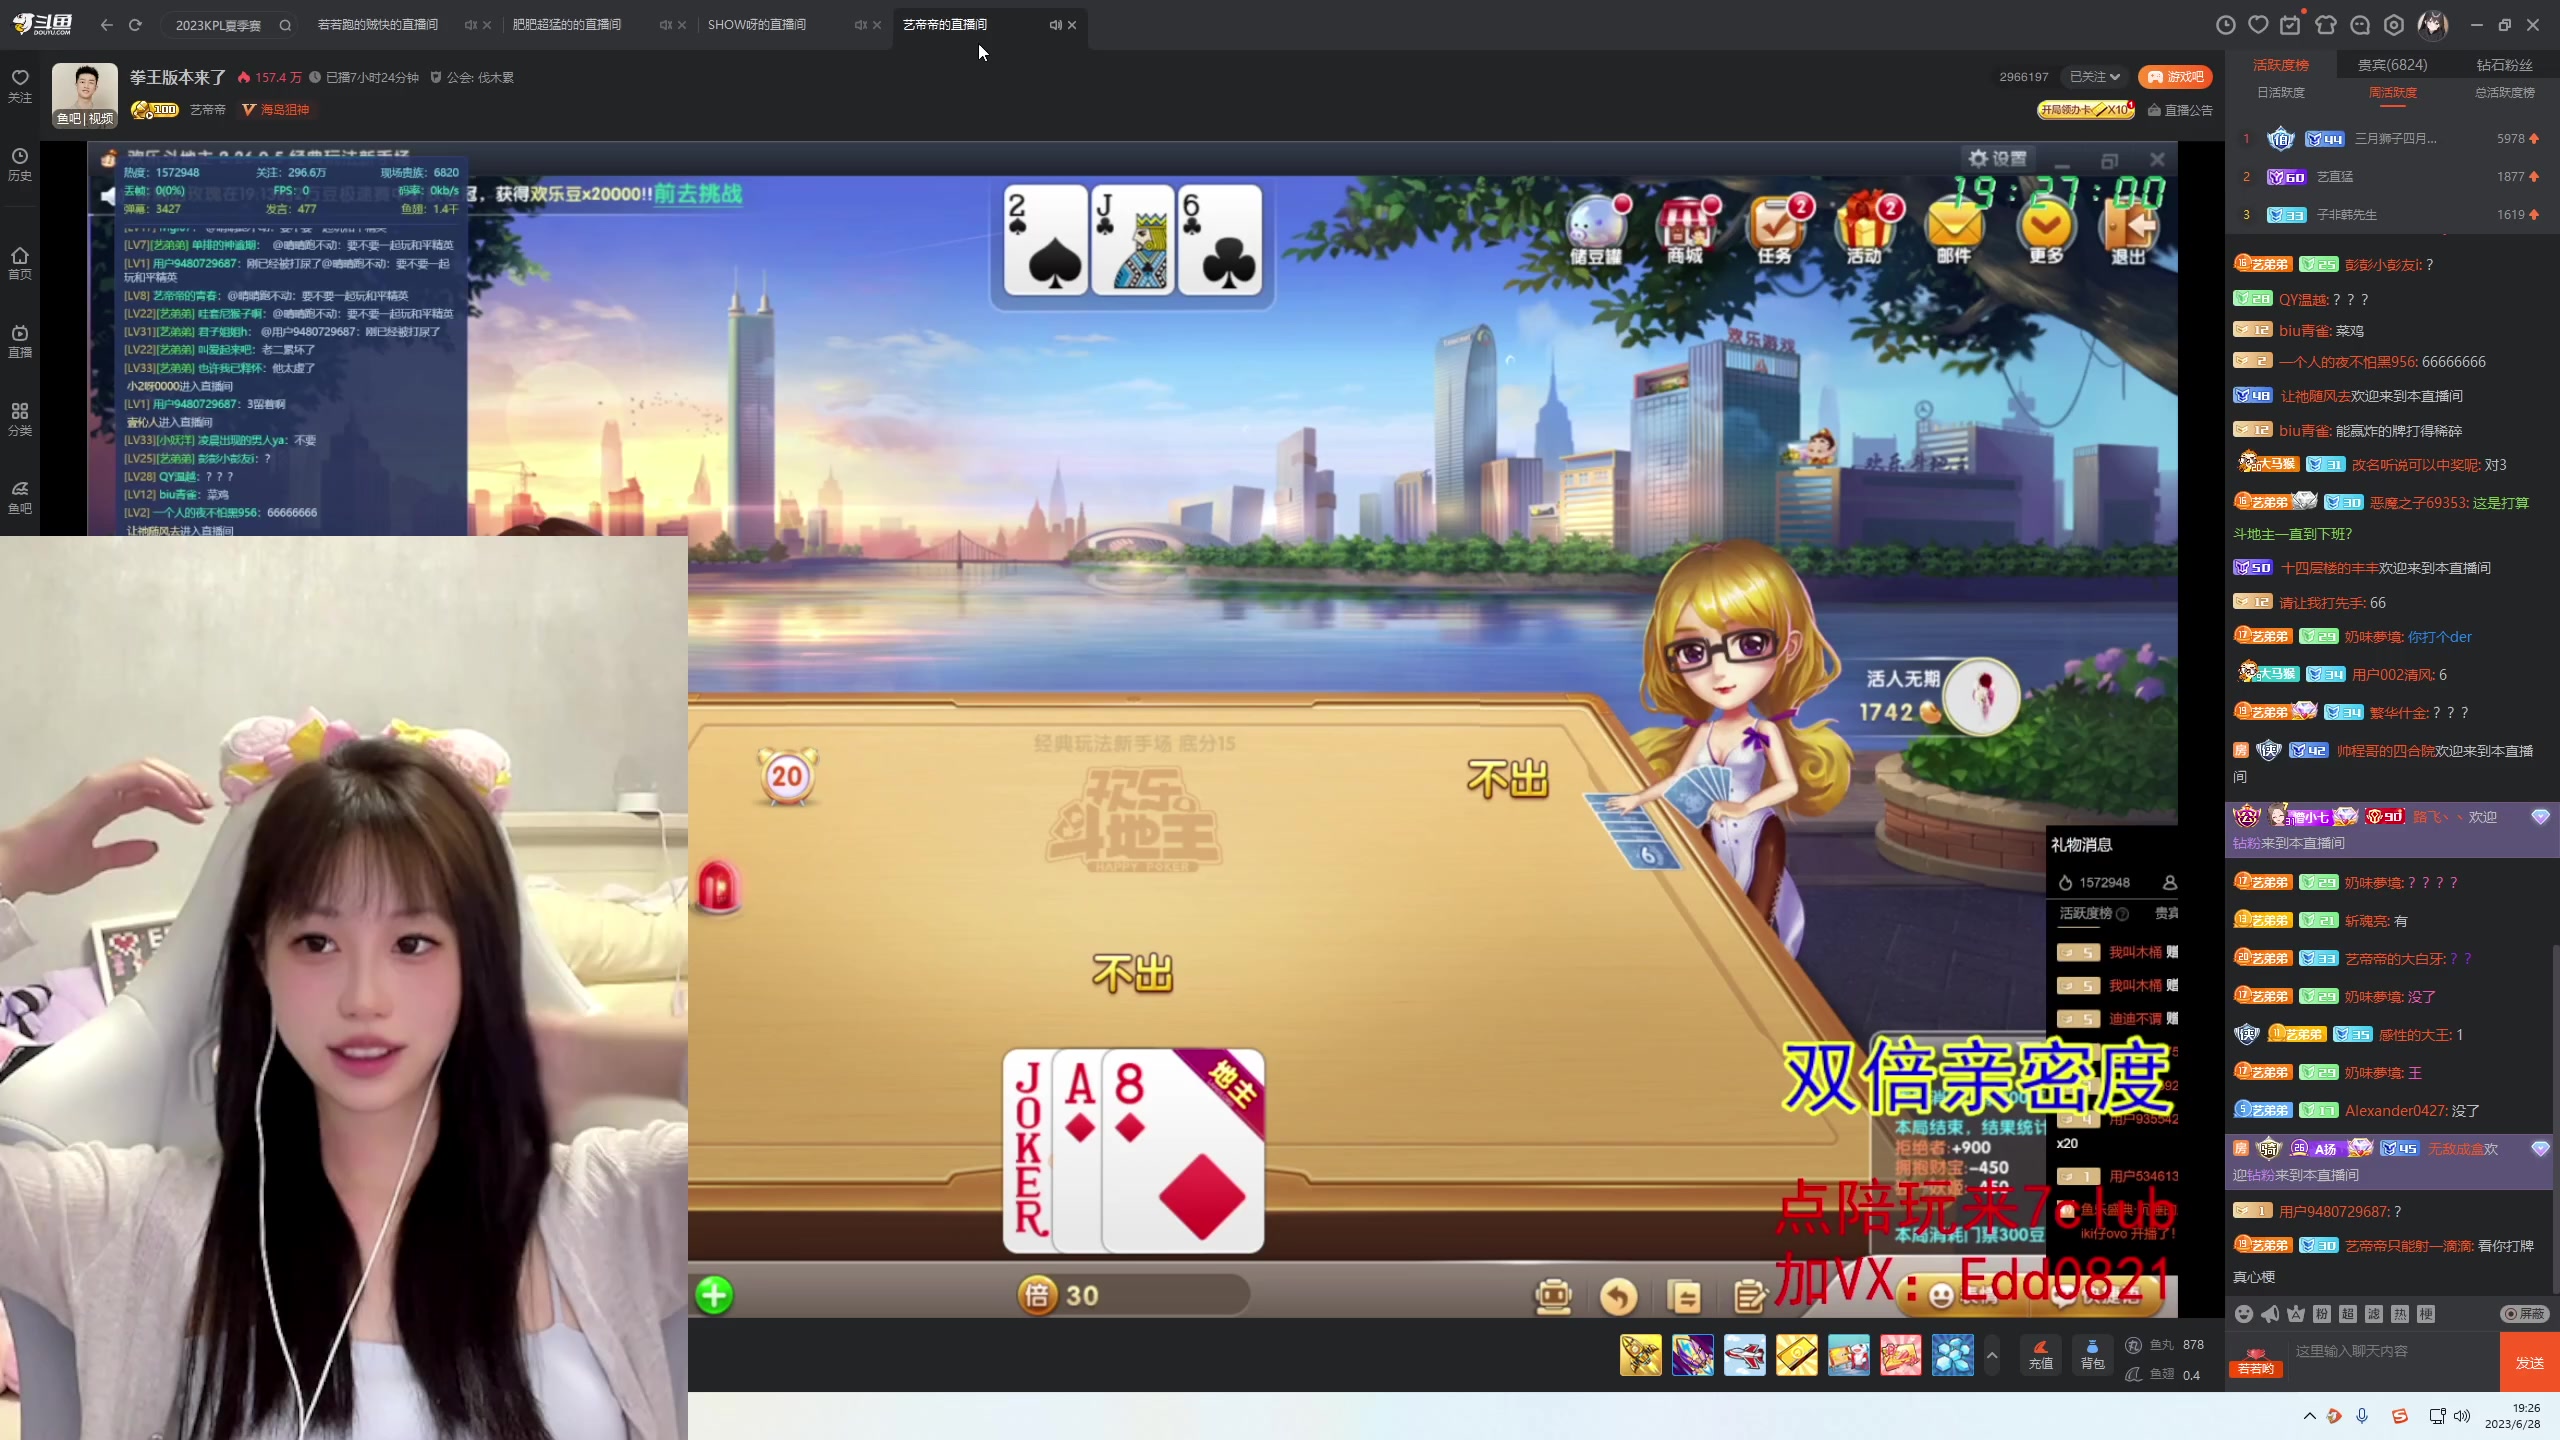Click the microphone tray icon
Screen dimensions: 2560x1440
point(2362,1415)
